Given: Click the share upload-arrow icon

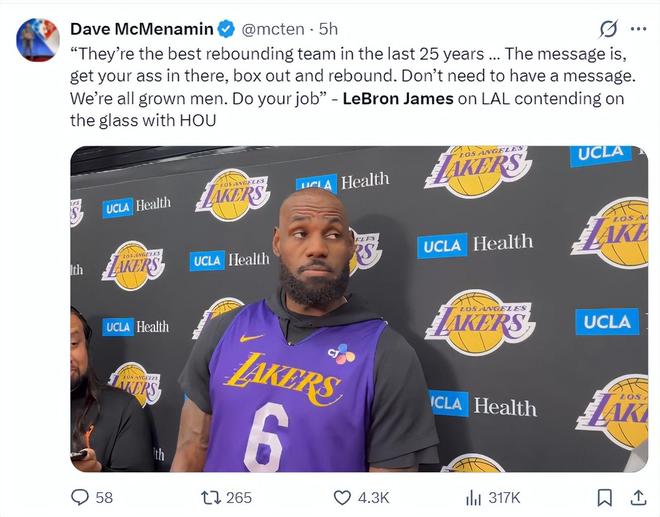Looking at the screenshot, I should click(x=637, y=497).
